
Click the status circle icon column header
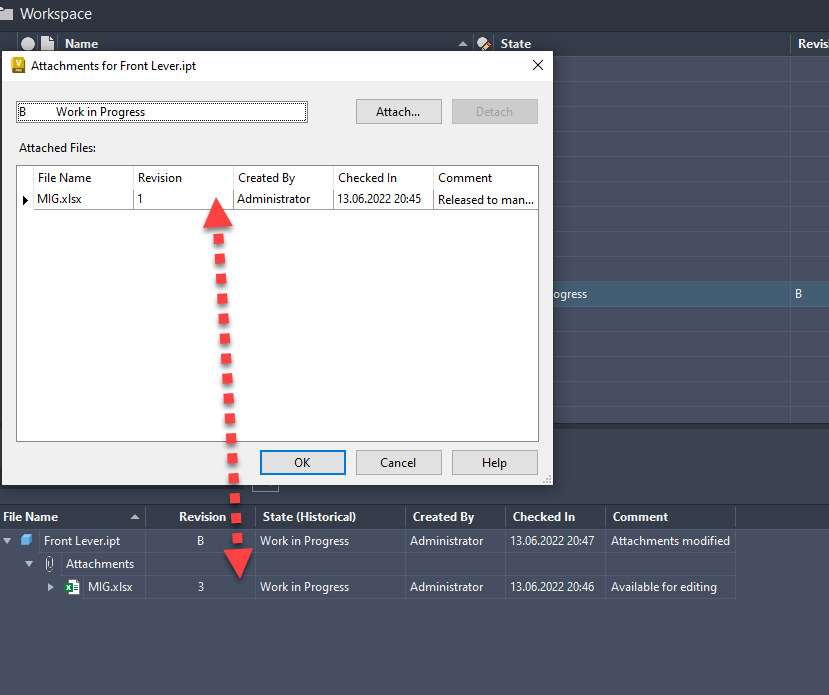coord(28,43)
